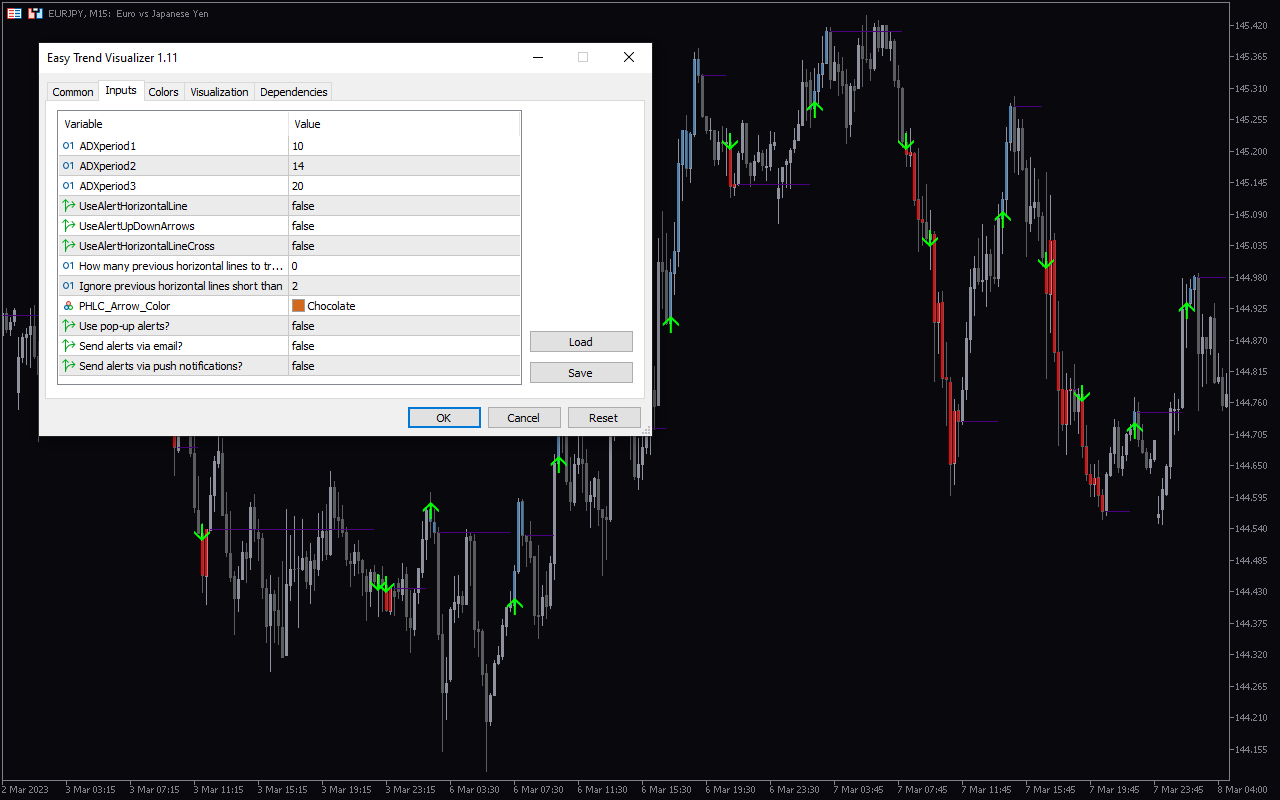The height and width of the screenshot is (800, 1280).
Task: Click the PHLC_Arrow_Color color type icon
Action: coord(69,306)
